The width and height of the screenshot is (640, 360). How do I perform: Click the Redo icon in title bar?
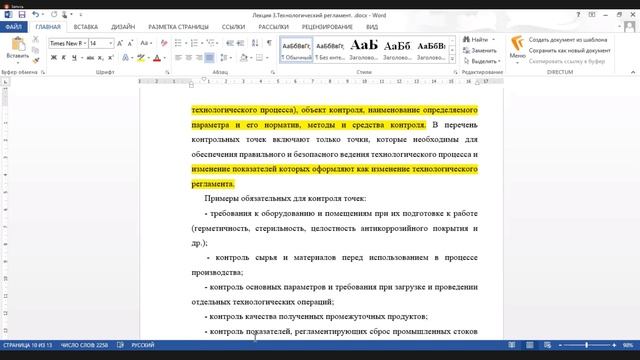tap(54, 15)
